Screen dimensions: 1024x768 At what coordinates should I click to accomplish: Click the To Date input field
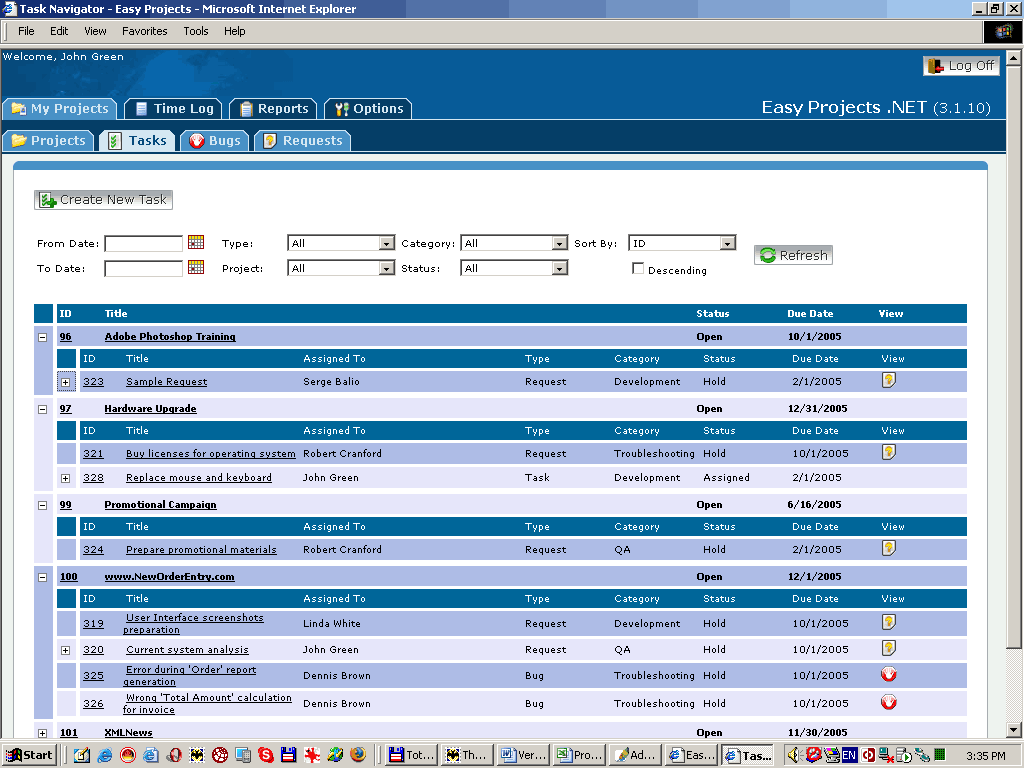pos(144,268)
